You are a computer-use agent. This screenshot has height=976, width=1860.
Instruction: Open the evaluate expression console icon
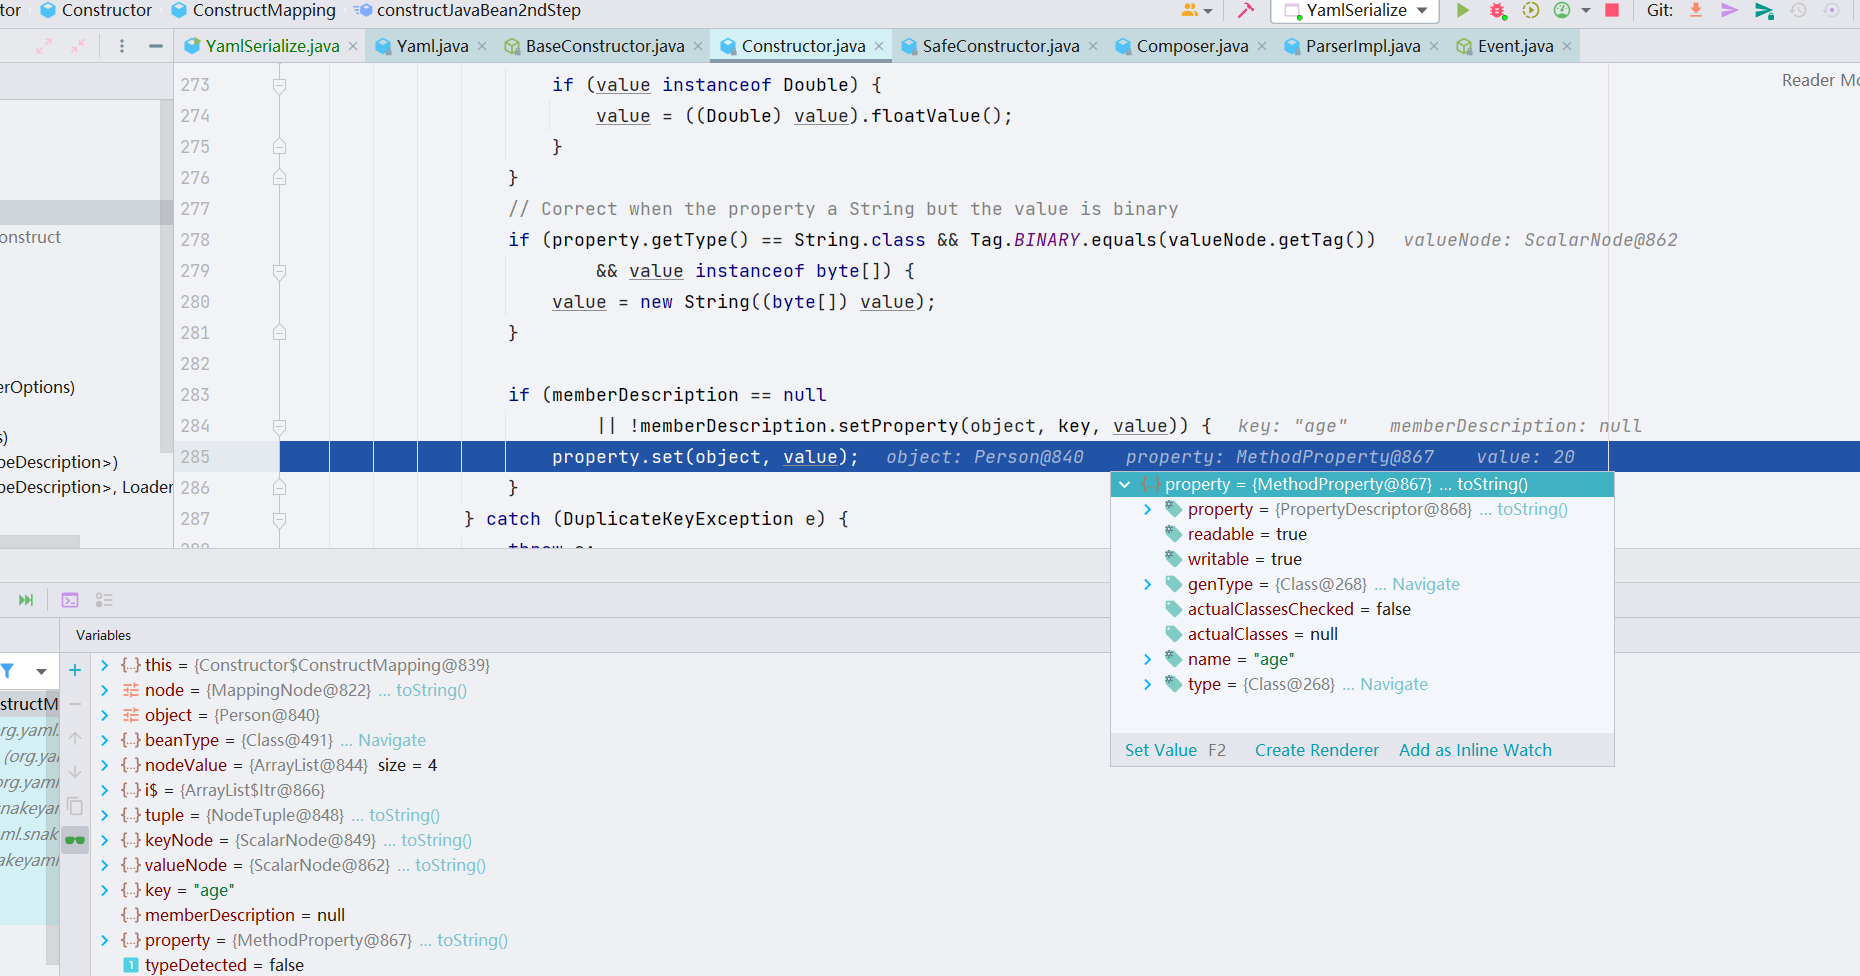(70, 600)
